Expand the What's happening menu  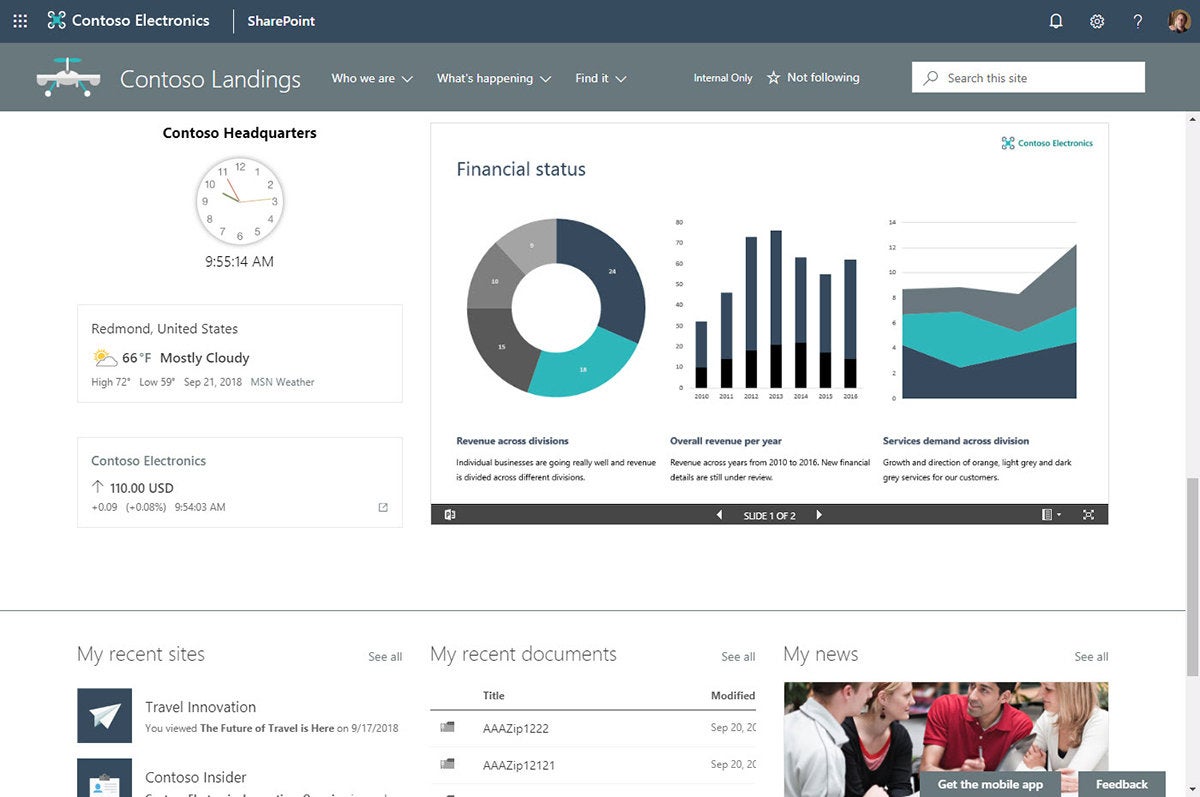coord(494,78)
